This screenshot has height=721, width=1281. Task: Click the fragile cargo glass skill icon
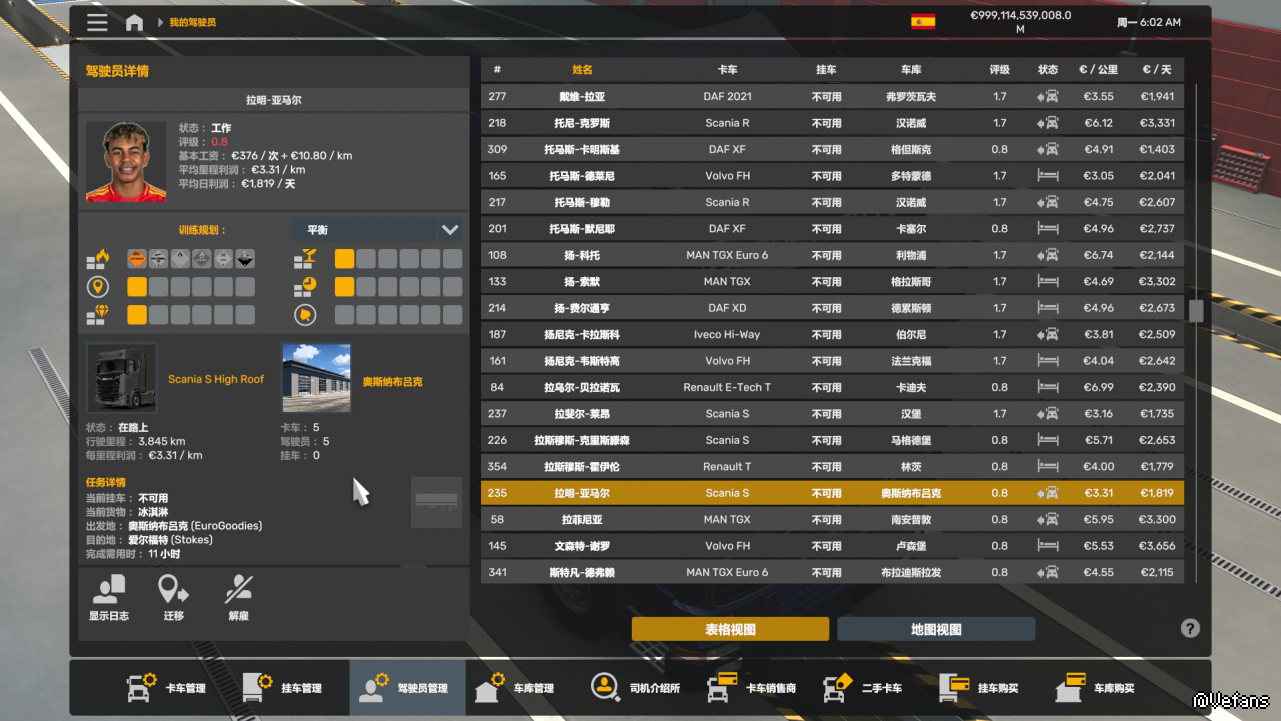(x=305, y=260)
